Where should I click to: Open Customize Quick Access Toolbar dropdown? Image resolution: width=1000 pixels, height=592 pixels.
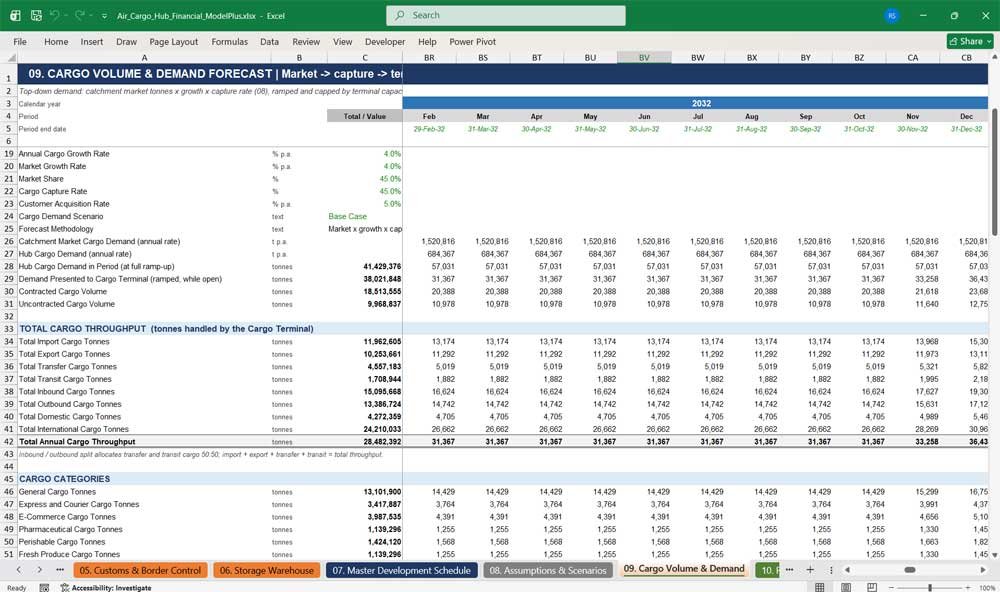[x=104, y=16]
